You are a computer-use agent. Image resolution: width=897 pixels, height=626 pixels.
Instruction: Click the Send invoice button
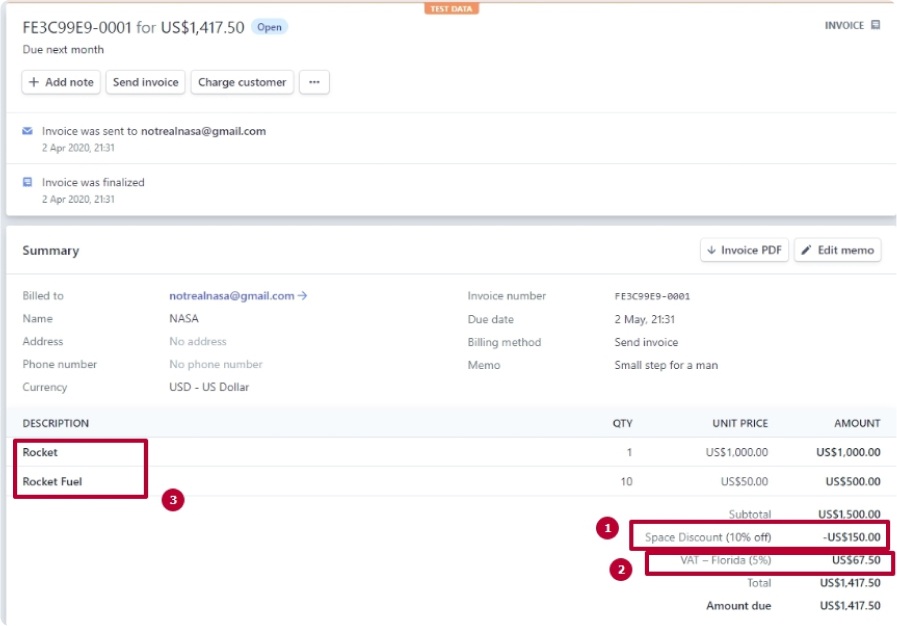(x=144, y=82)
